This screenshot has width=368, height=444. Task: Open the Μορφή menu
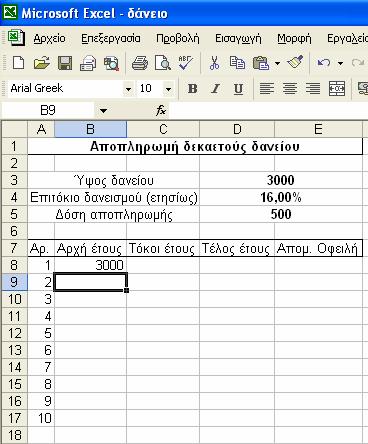pyautogui.click(x=294, y=38)
